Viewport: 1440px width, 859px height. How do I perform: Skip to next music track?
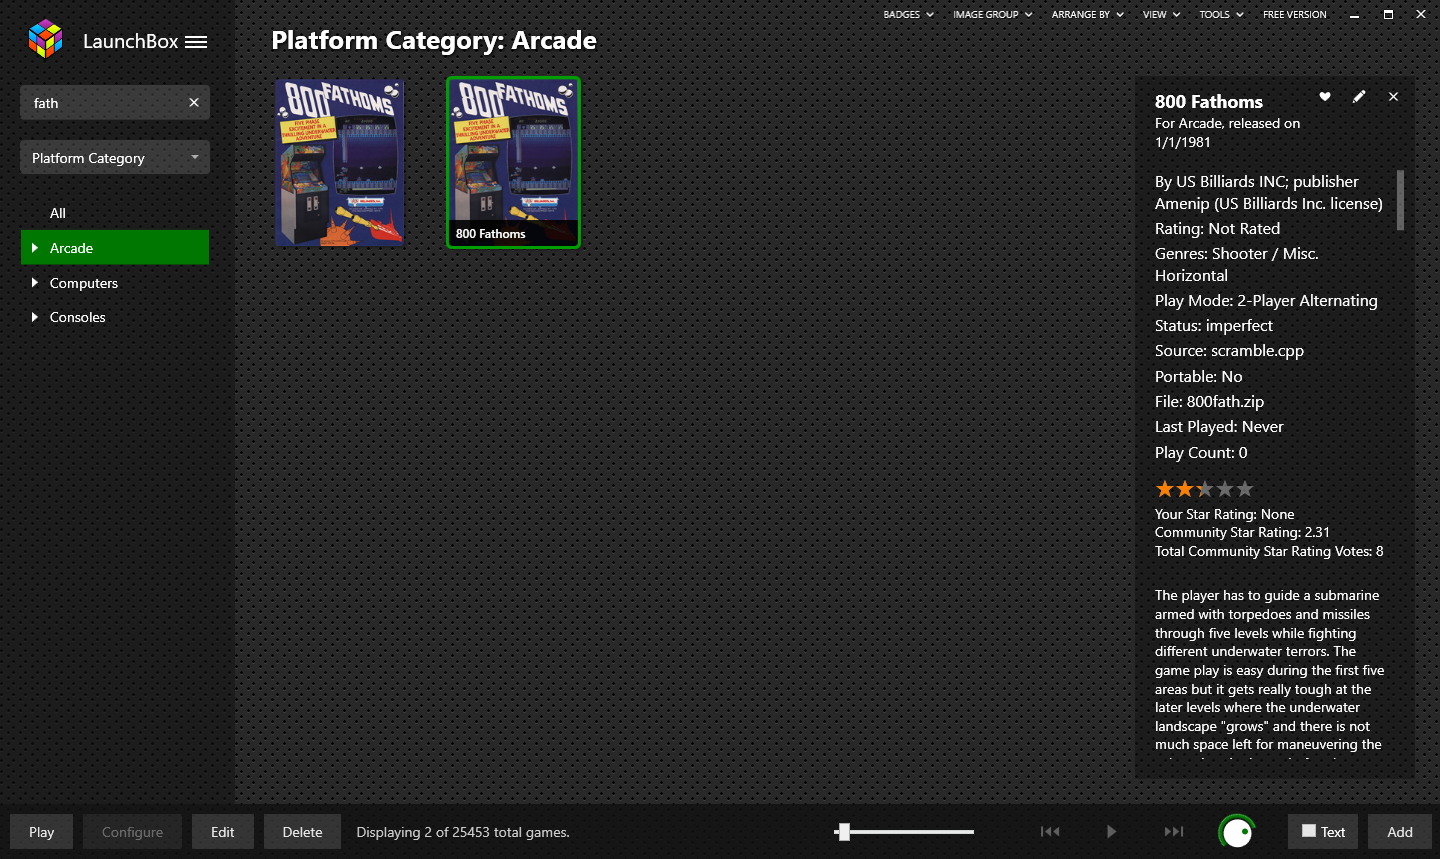pyautogui.click(x=1174, y=831)
